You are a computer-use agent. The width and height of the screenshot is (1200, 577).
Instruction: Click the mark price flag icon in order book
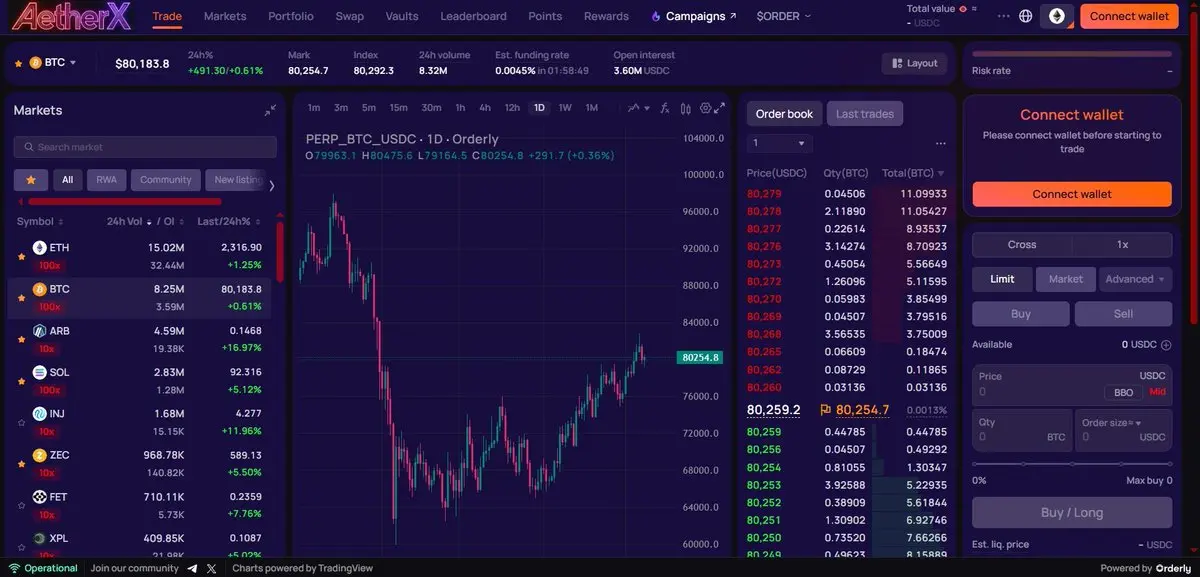pyautogui.click(x=825, y=409)
